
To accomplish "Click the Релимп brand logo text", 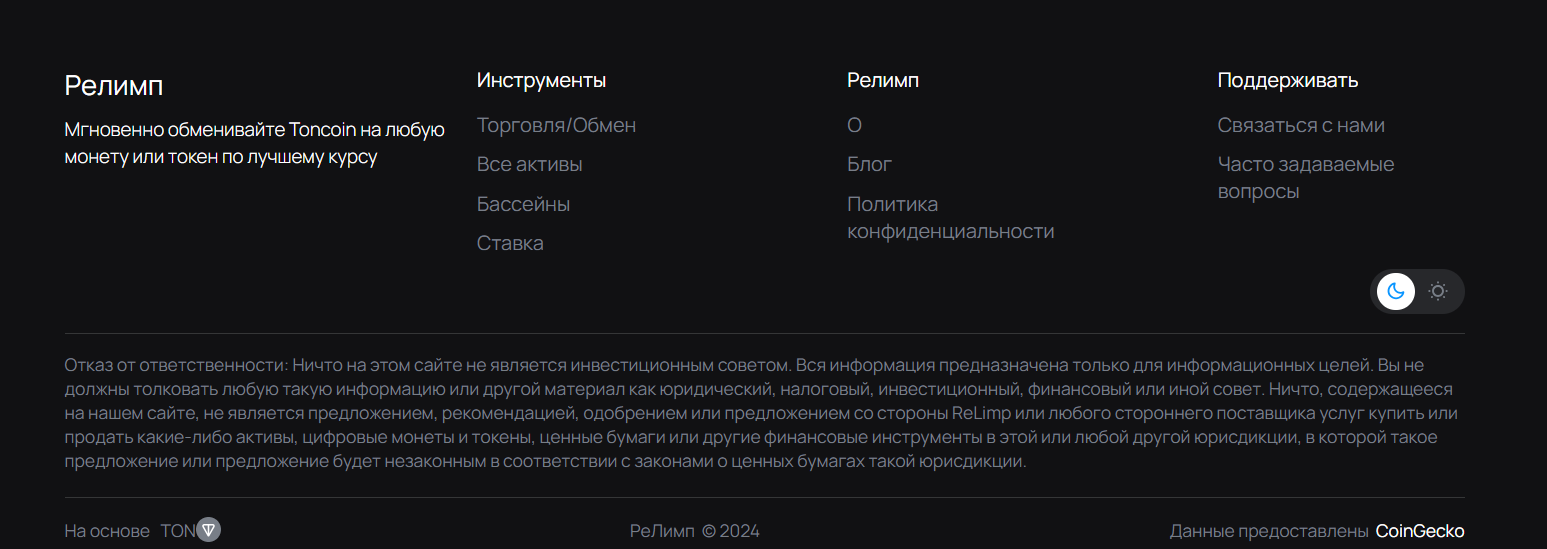I will [113, 85].
